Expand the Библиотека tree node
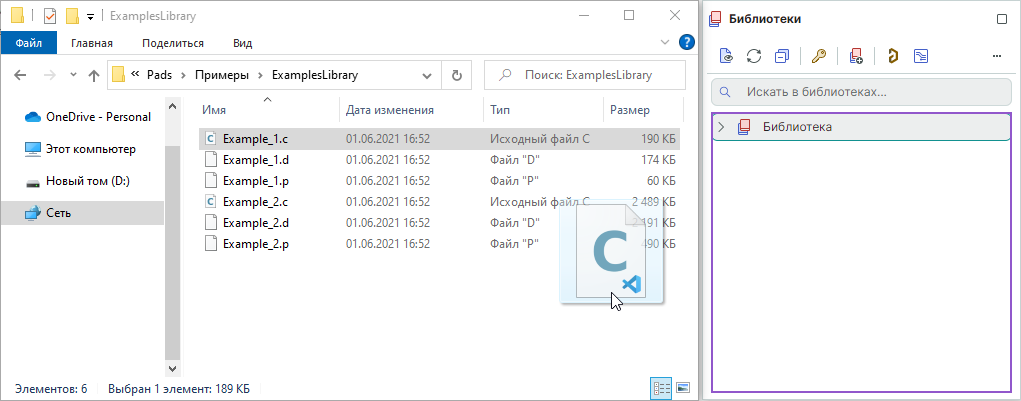1021x401 pixels. [x=722, y=127]
